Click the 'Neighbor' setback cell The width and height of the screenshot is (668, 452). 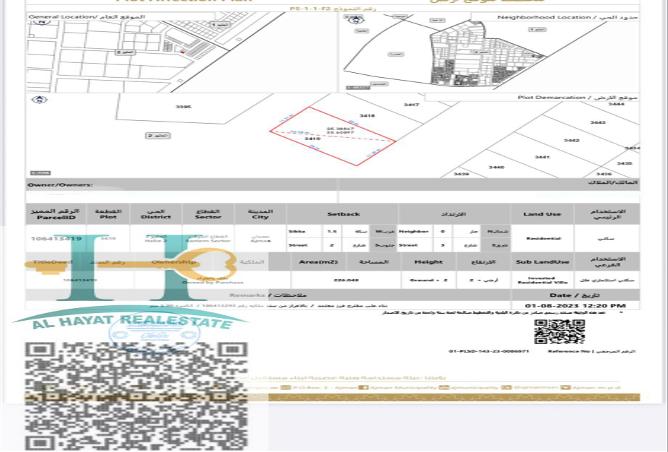(x=413, y=231)
